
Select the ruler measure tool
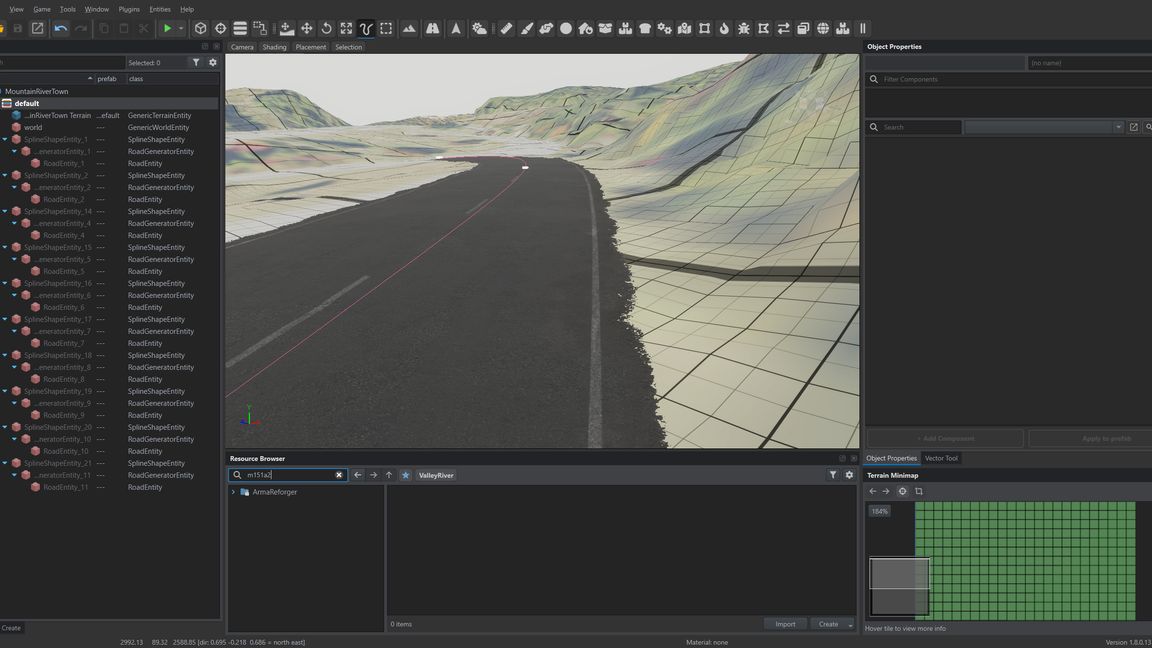(506, 29)
